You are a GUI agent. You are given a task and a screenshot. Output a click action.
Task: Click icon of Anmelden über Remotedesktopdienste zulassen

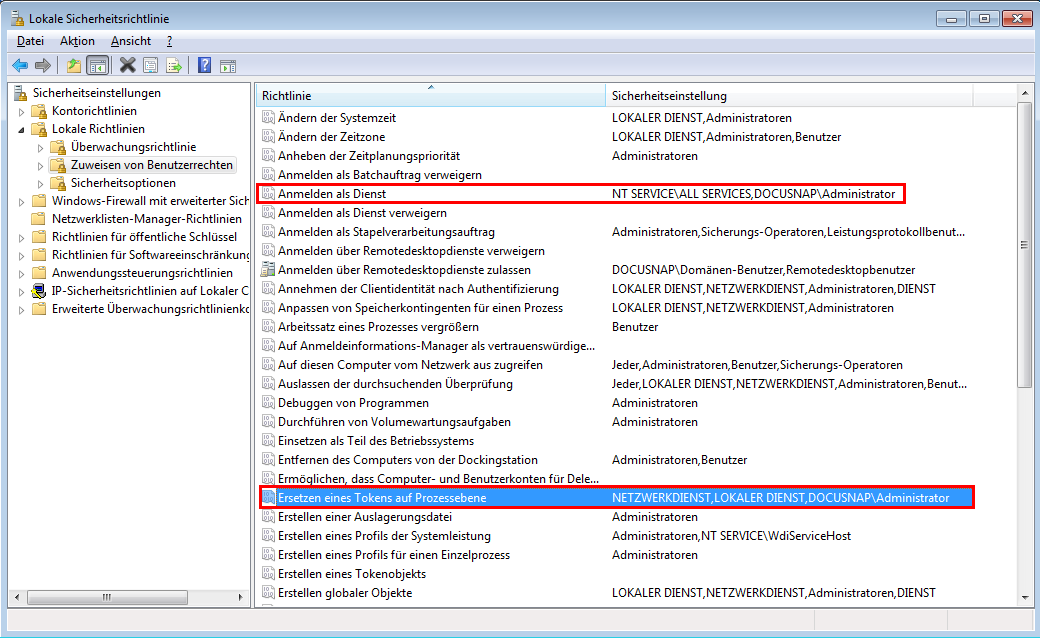tap(268, 270)
